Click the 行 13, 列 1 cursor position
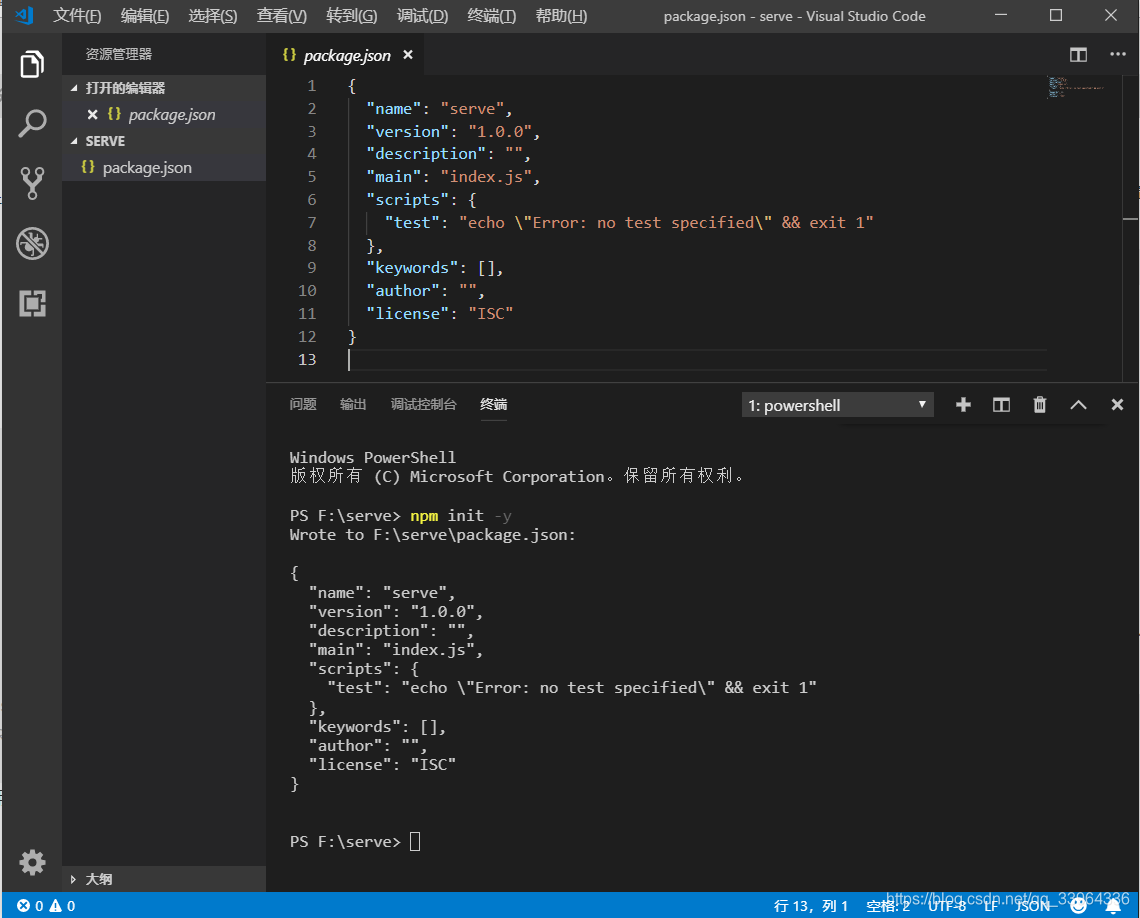The height and width of the screenshot is (918, 1140). pyautogui.click(x=811, y=906)
